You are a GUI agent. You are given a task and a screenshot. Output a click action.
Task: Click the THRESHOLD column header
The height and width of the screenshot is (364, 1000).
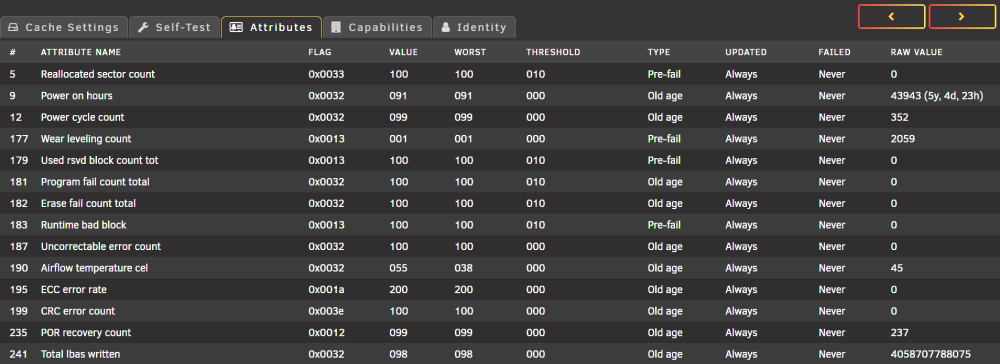pyautogui.click(x=553, y=52)
